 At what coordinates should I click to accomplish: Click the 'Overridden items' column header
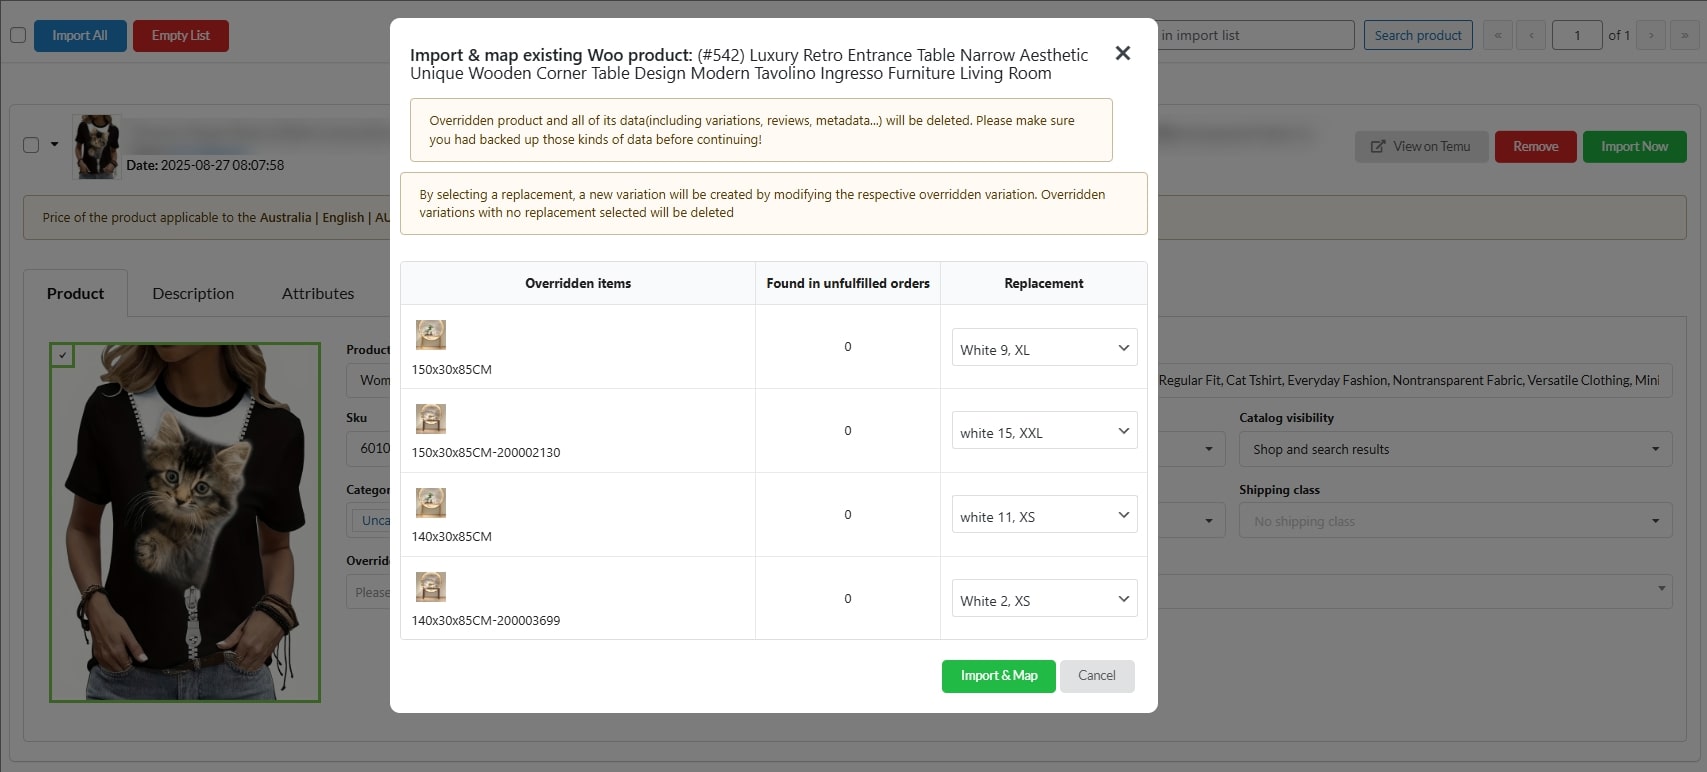[578, 283]
